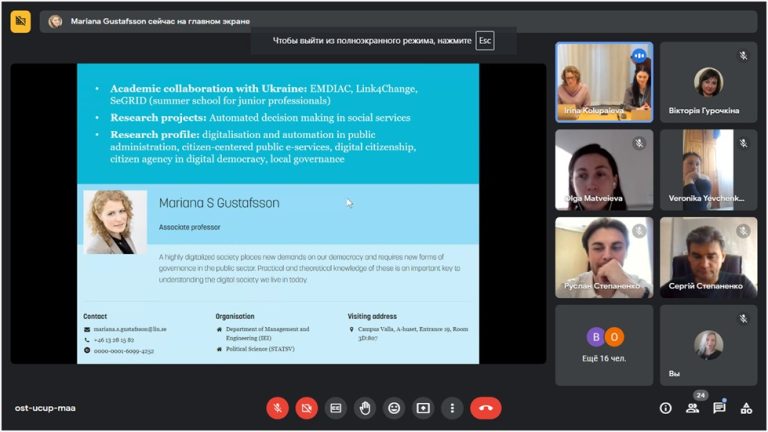
Task: Select Вікторія Гурочкіна's participant tile
Action: click(x=708, y=82)
